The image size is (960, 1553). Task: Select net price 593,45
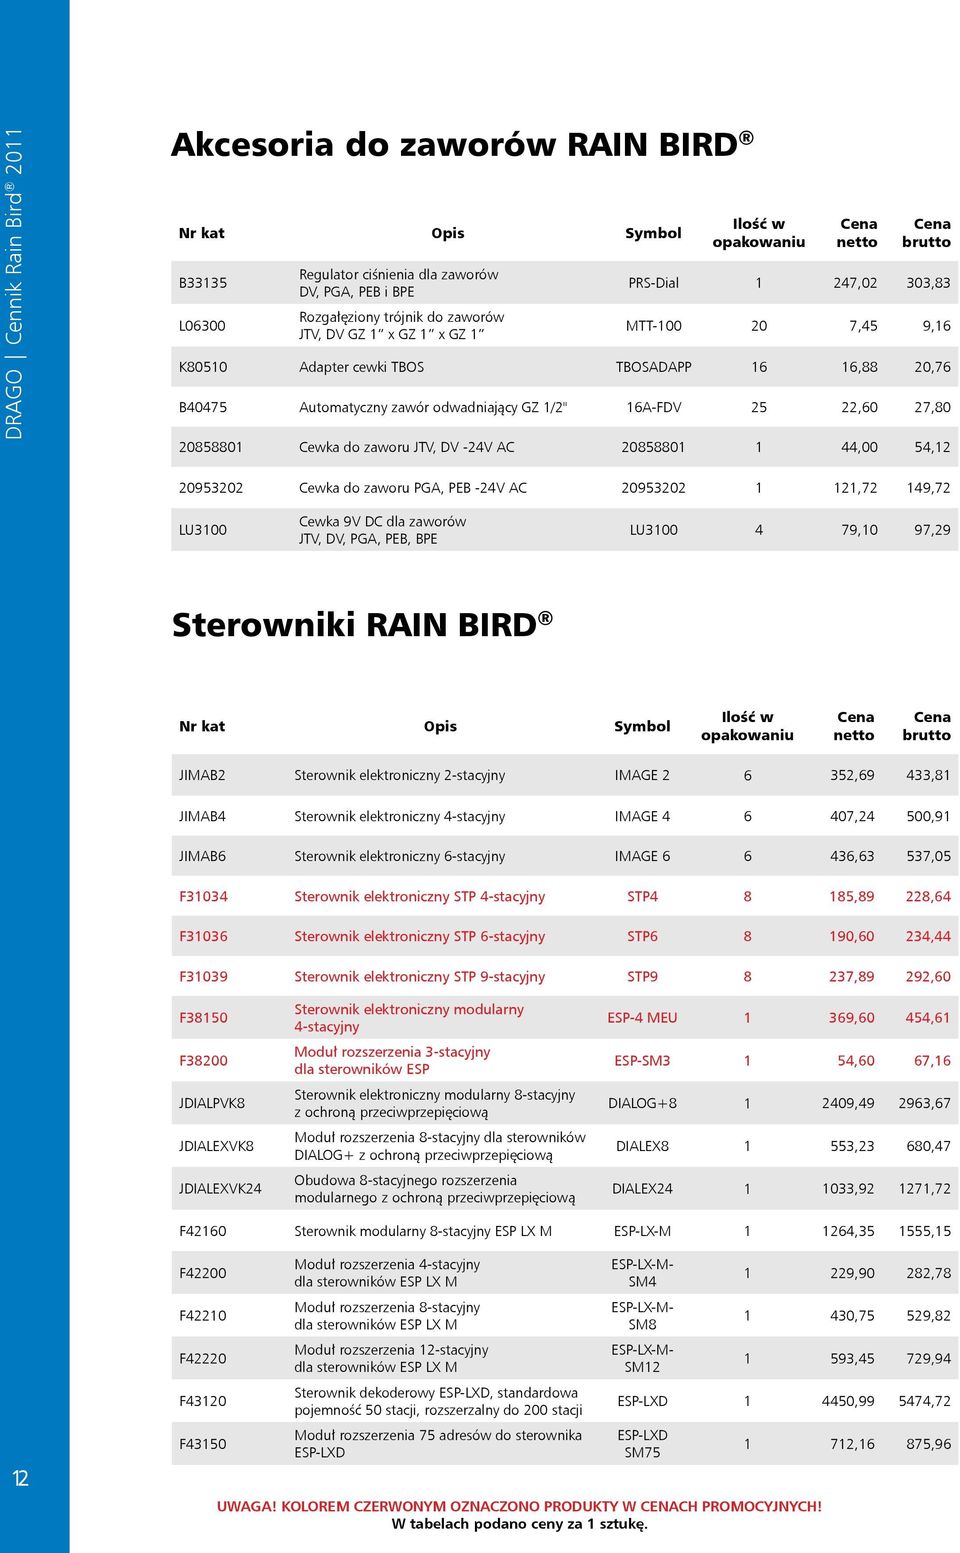pyautogui.click(x=852, y=1359)
